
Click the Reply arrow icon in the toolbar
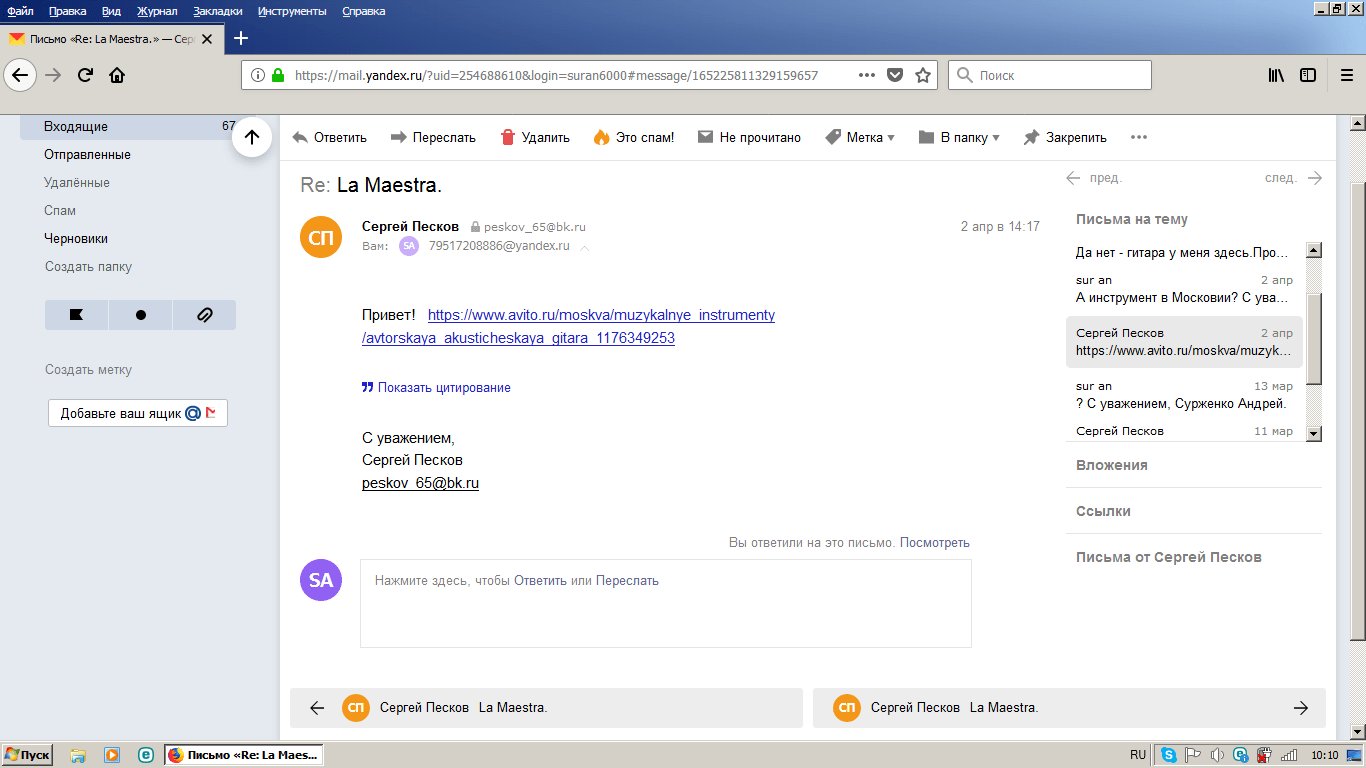coord(300,138)
